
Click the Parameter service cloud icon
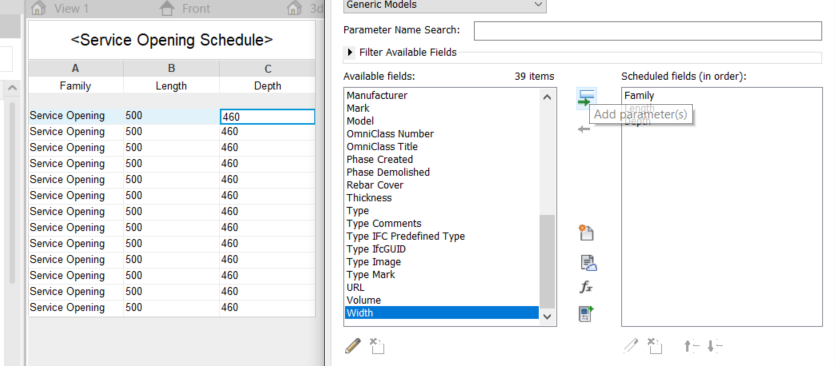point(588,263)
